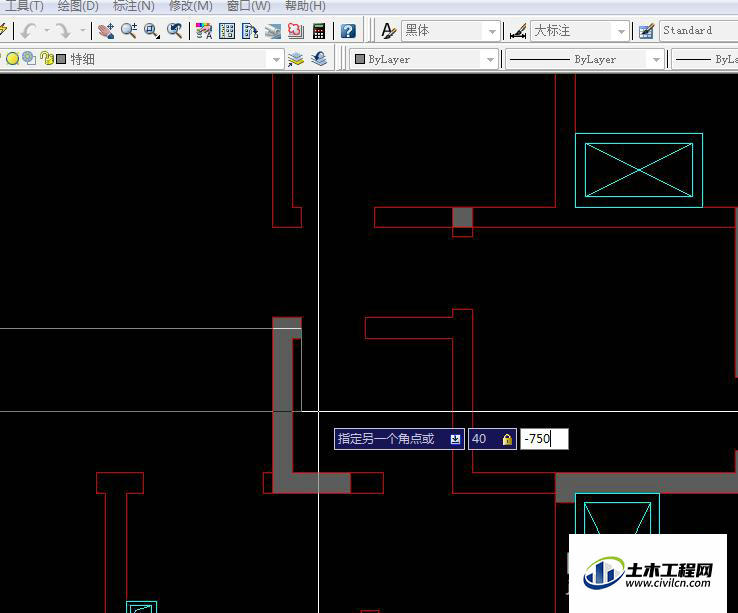The height and width of the screenshot is (613, 738).
Task: Open the Standard table style dropdown
Action: pos(699,31)
